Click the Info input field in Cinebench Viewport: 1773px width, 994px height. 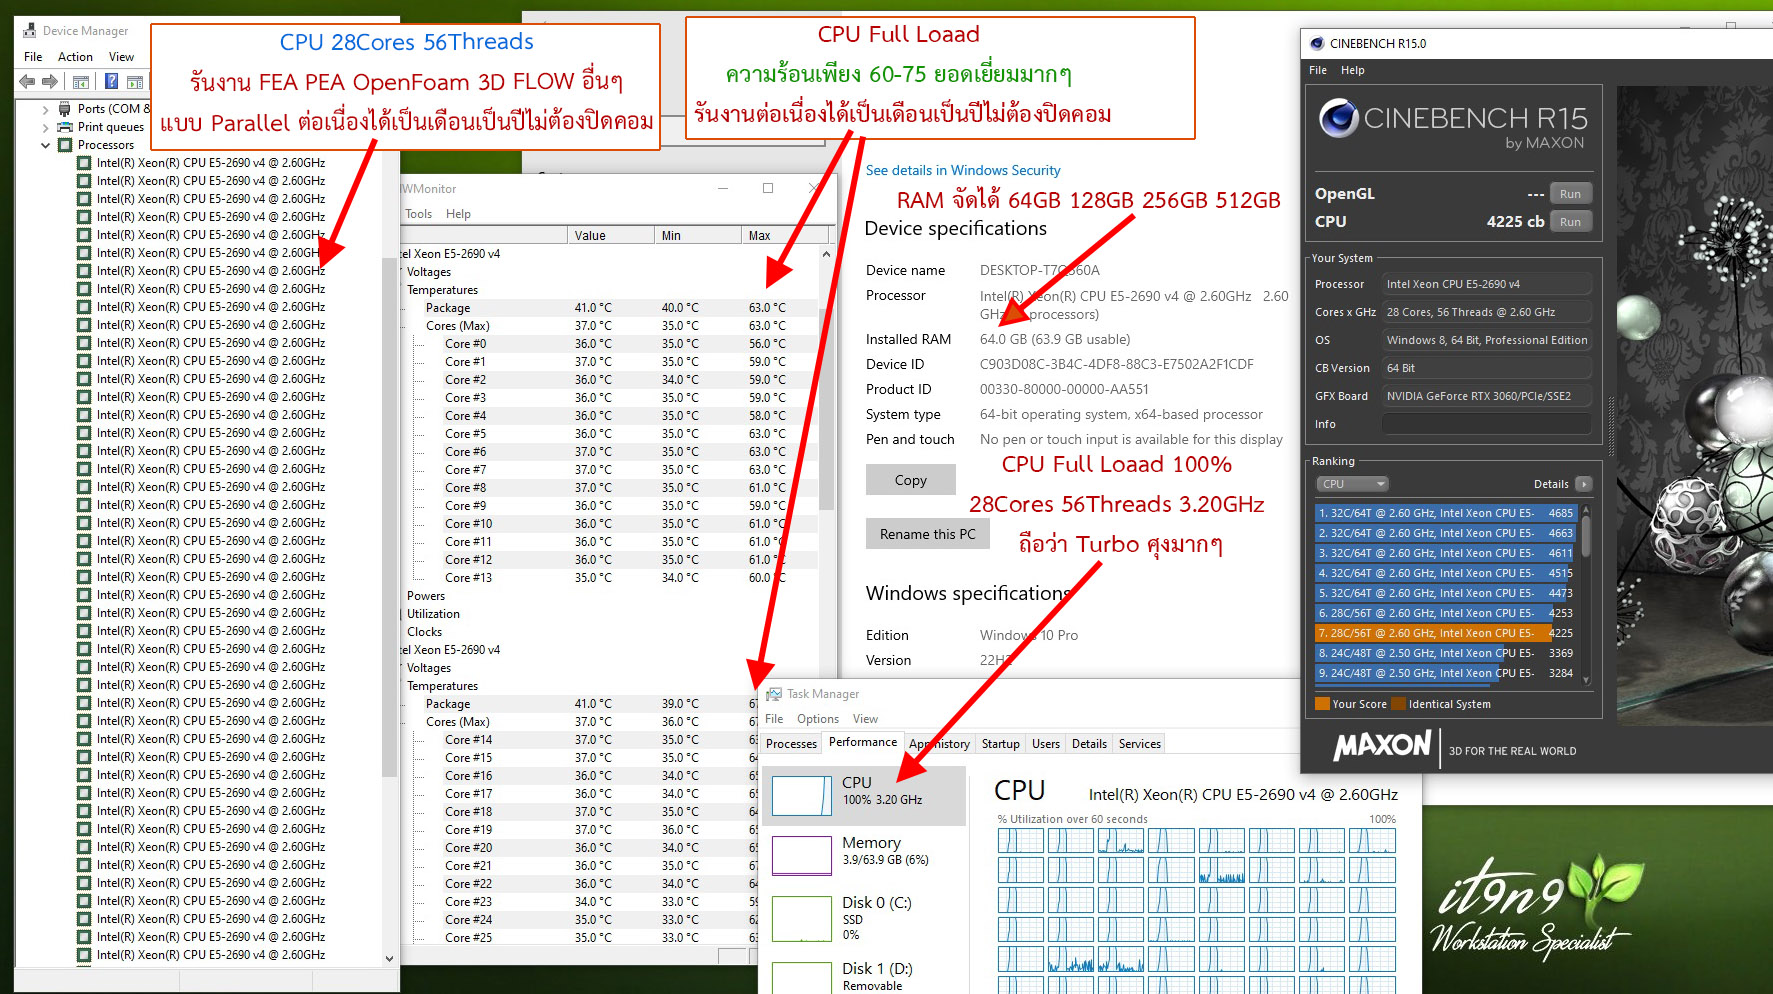1486,424
